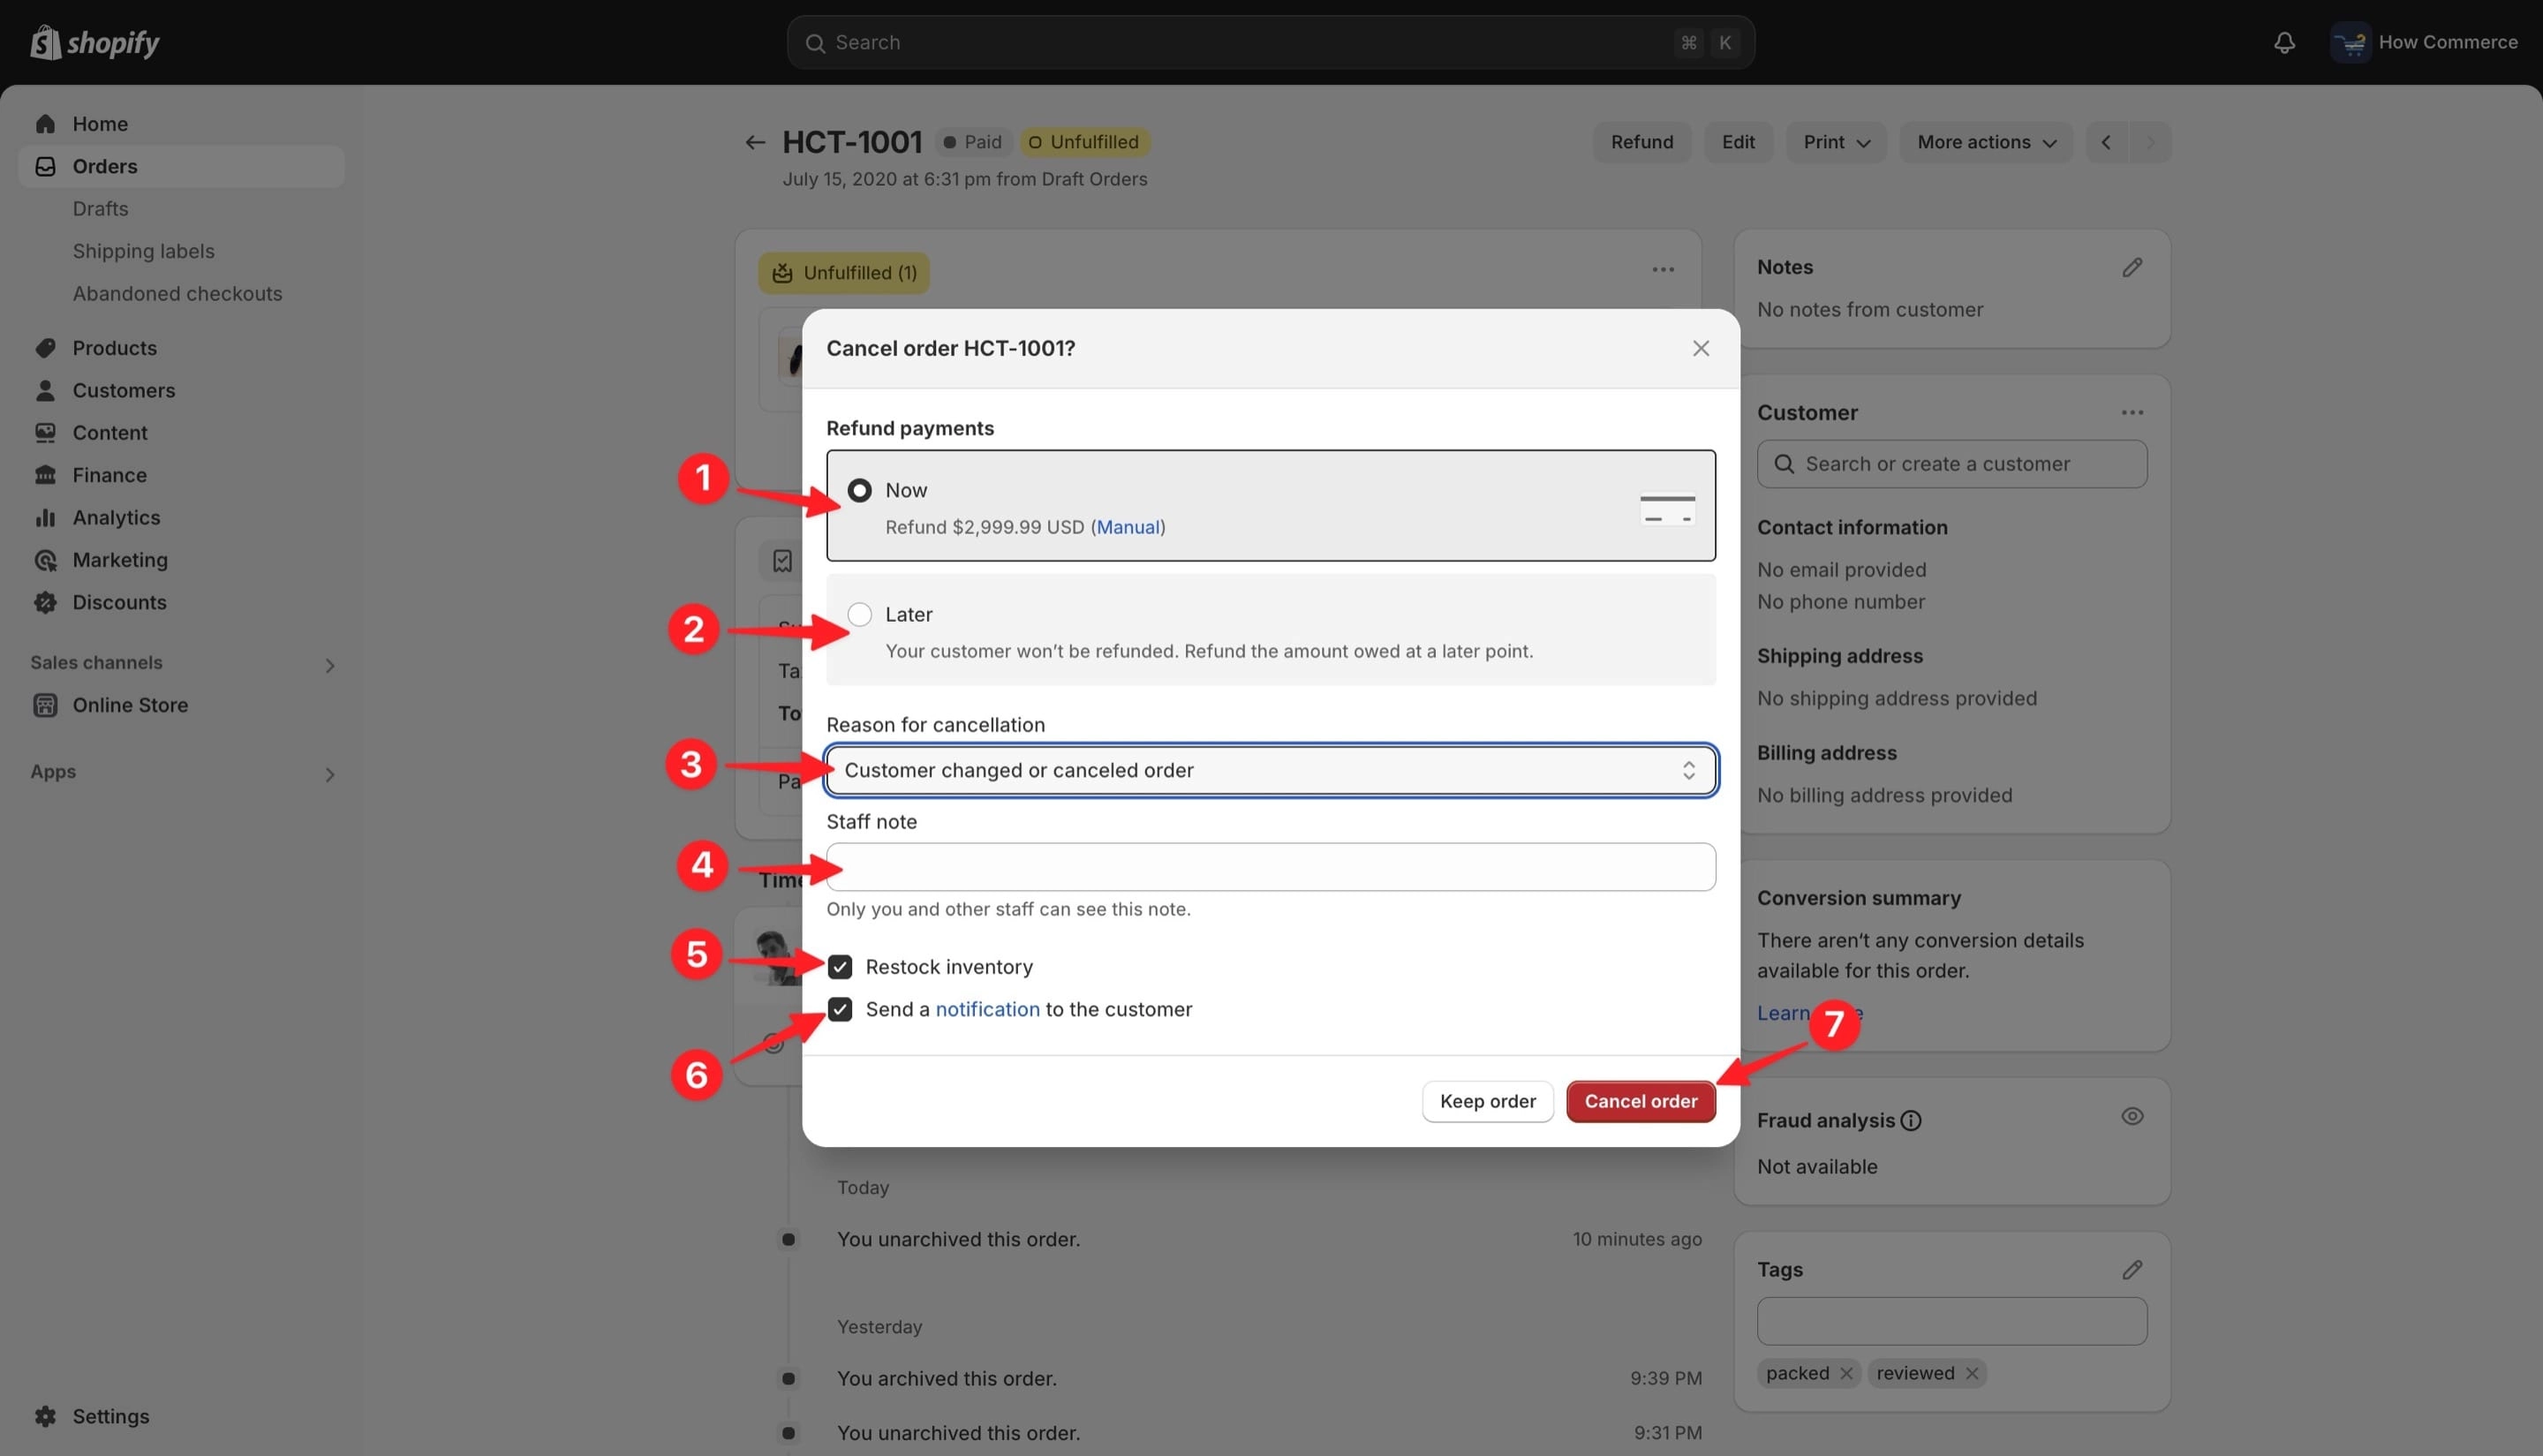Click the Refund button
The height and width of the screenshot is (1456, 2543).
click(x=1641, y=142)
